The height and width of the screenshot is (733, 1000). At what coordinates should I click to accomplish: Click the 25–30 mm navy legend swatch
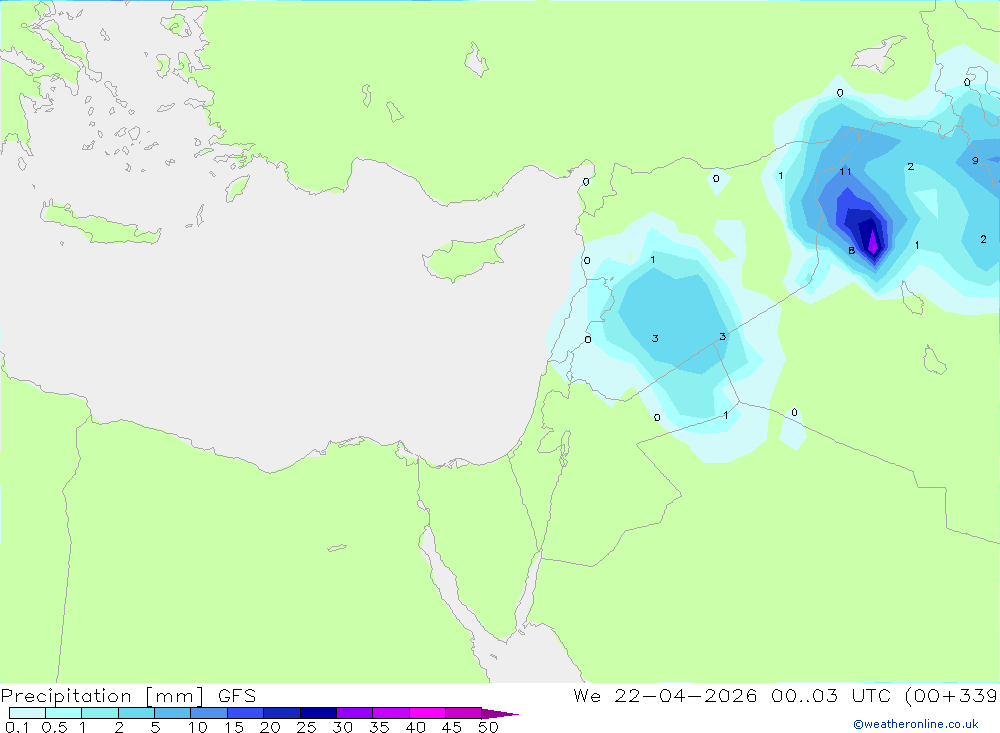[318, 713]
